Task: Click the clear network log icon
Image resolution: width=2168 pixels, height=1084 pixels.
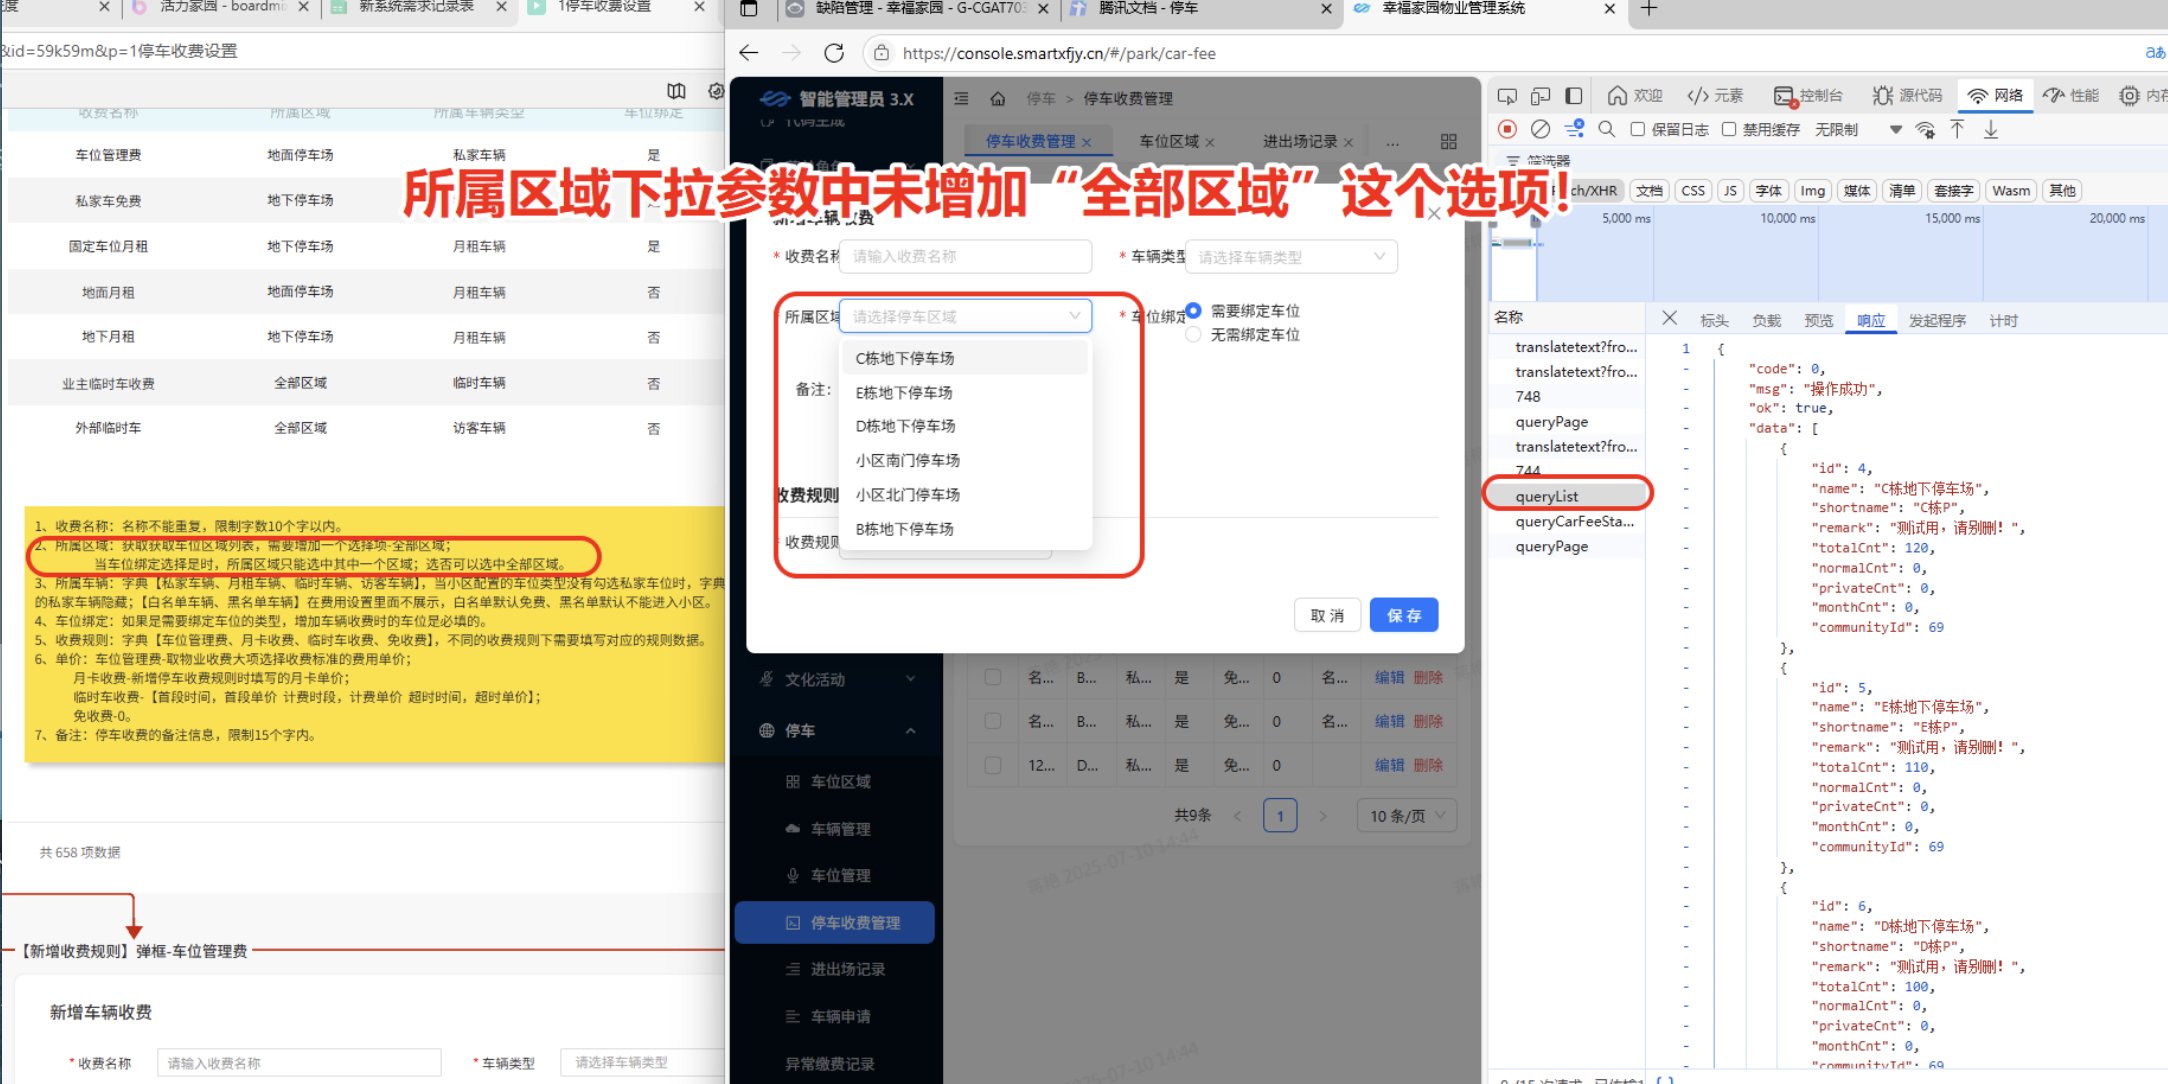Action: (1540, 129)
